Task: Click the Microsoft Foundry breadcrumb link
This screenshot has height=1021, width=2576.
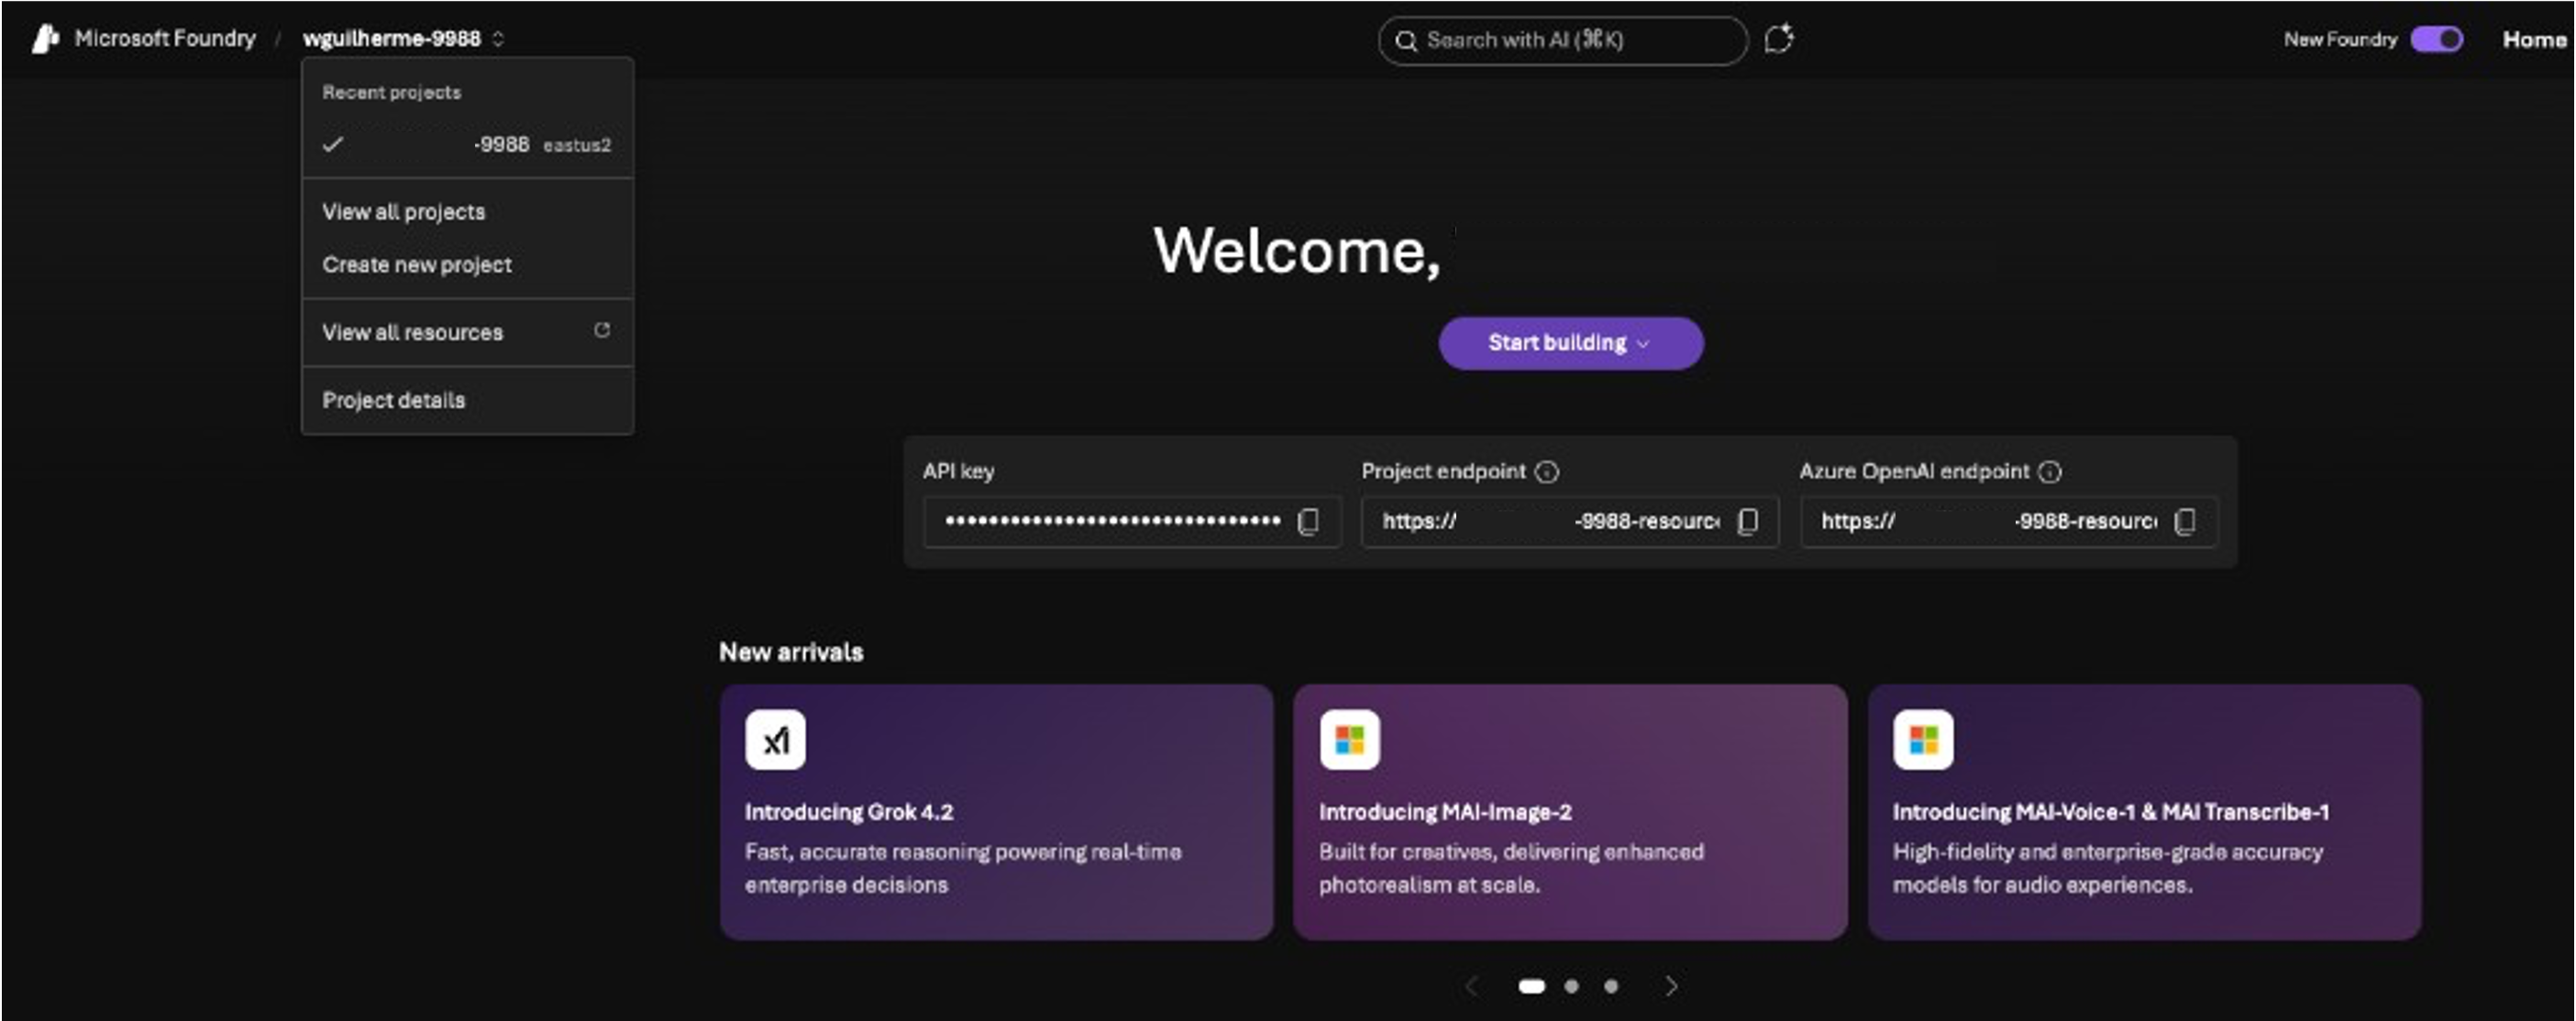Action: point(165,39)
